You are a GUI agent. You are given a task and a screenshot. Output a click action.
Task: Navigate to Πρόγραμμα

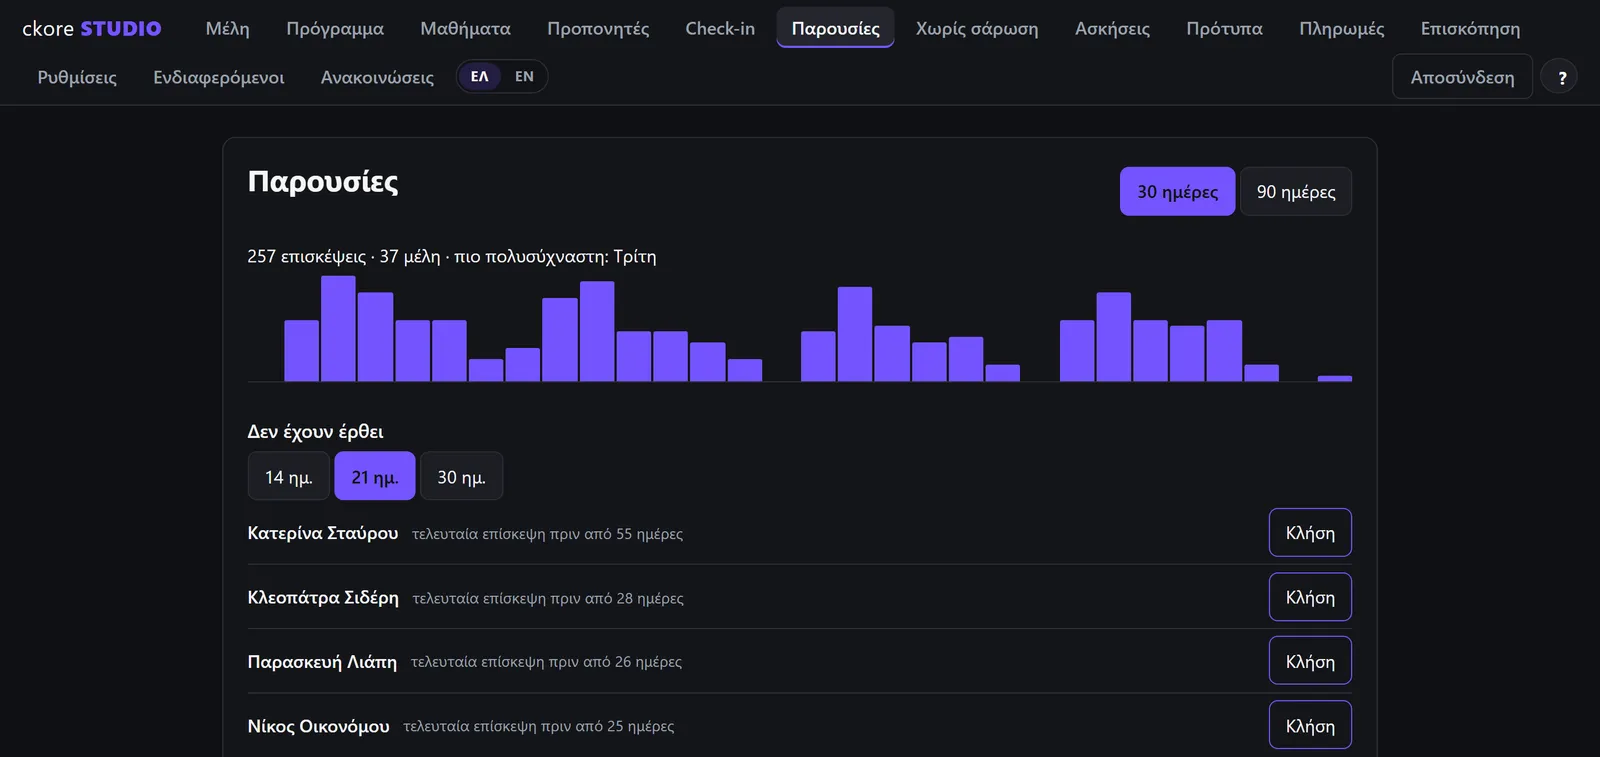335,28
